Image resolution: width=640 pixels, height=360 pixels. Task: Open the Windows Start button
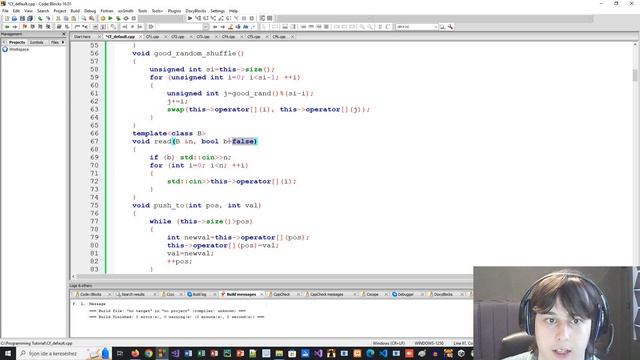tap(7, 353)
